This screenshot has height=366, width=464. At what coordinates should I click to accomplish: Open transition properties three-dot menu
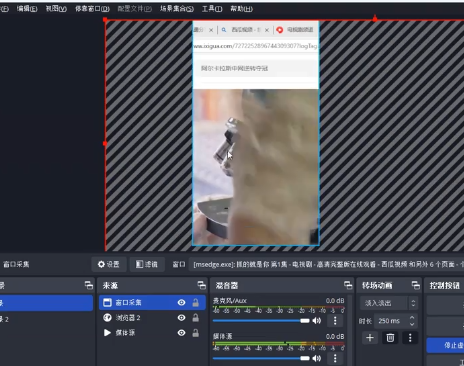(410, 338)
